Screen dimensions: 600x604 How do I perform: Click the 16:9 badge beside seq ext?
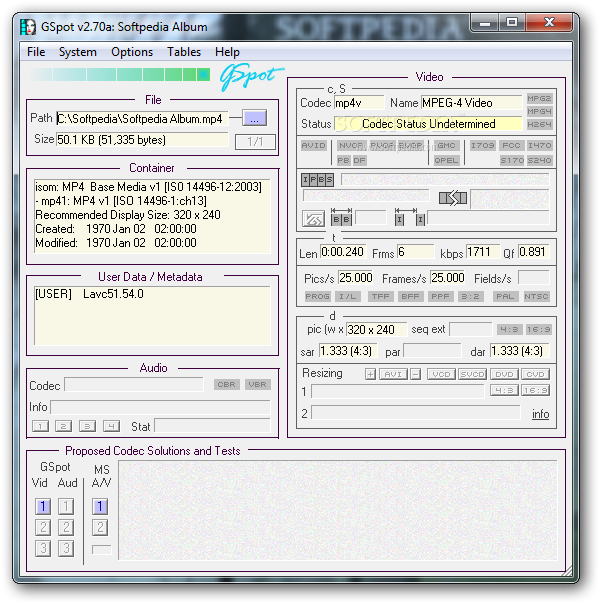click(x=538, y=330)
